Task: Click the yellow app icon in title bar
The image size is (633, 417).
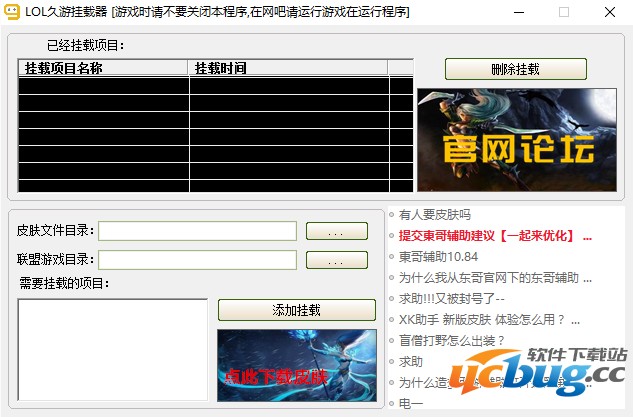Action: point(12,12)
